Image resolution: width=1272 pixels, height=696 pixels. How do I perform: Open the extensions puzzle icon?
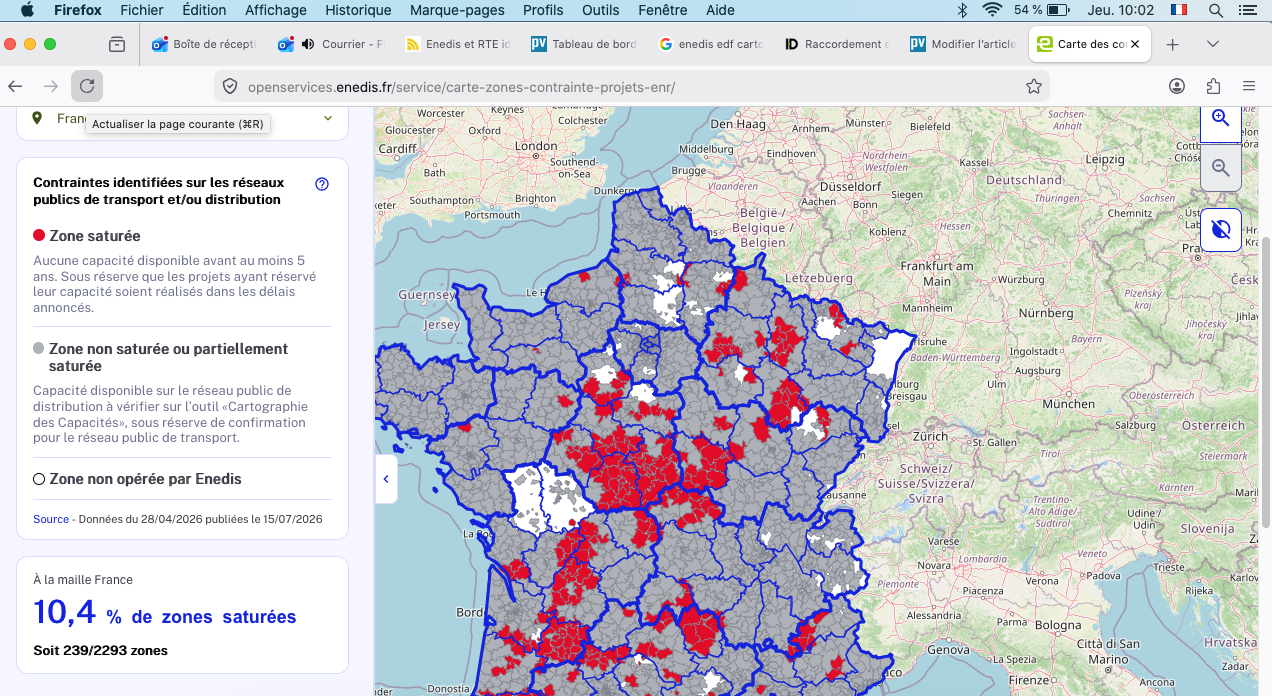(1213, 86)
